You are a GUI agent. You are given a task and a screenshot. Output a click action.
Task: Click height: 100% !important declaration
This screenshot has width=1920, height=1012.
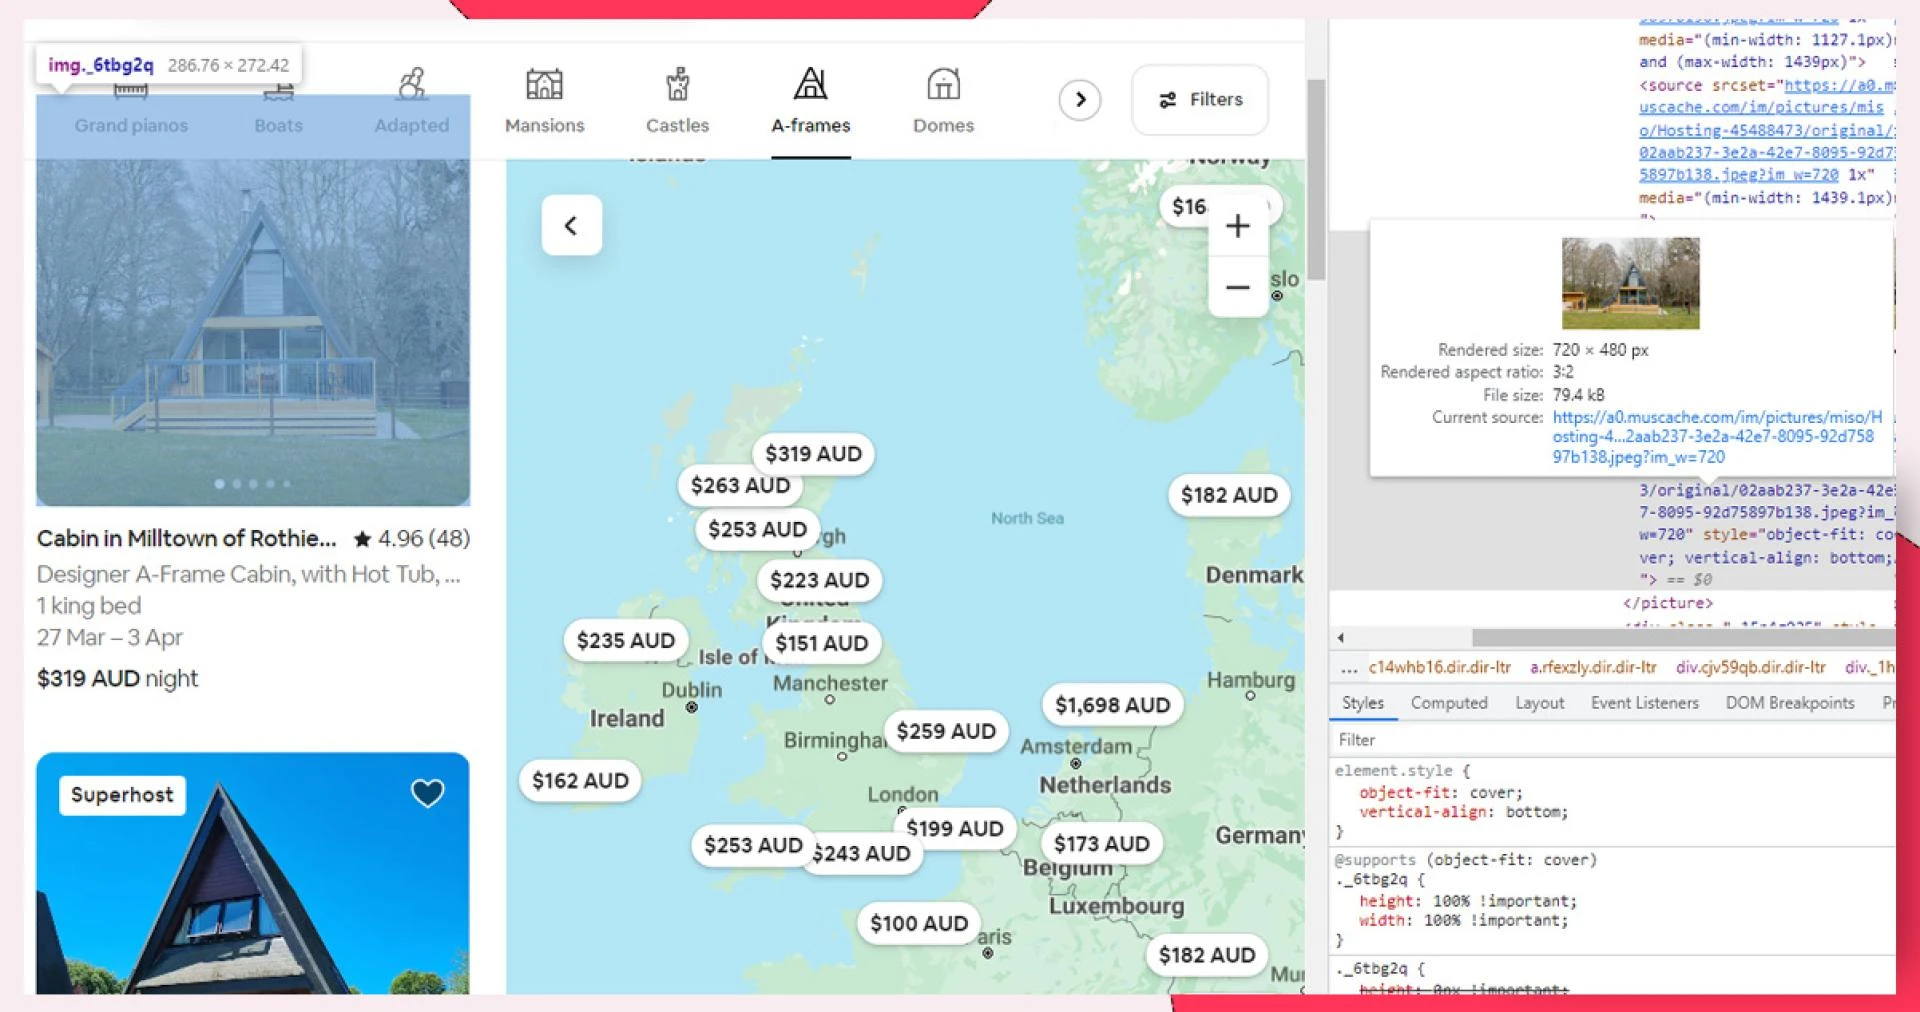click(x=1467, y=901)
